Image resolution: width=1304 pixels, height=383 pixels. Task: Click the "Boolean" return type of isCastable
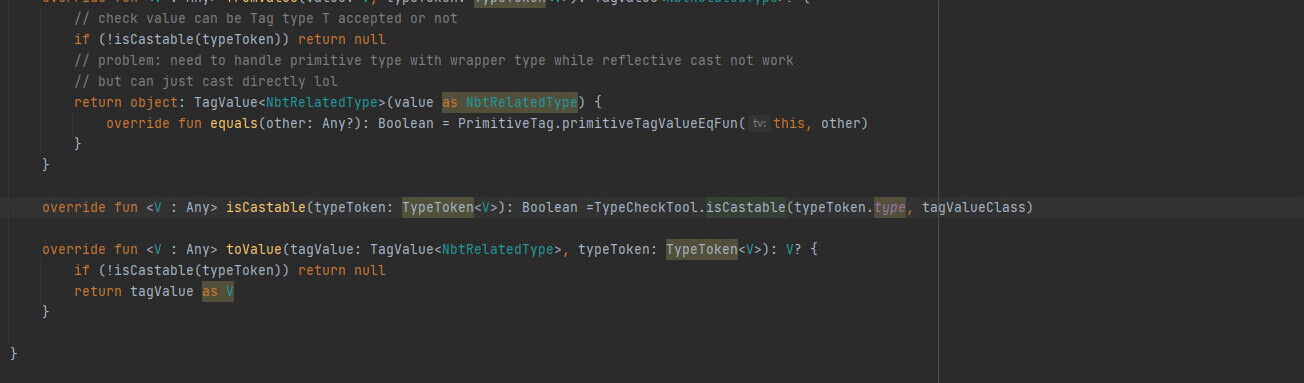coord(550,207)
